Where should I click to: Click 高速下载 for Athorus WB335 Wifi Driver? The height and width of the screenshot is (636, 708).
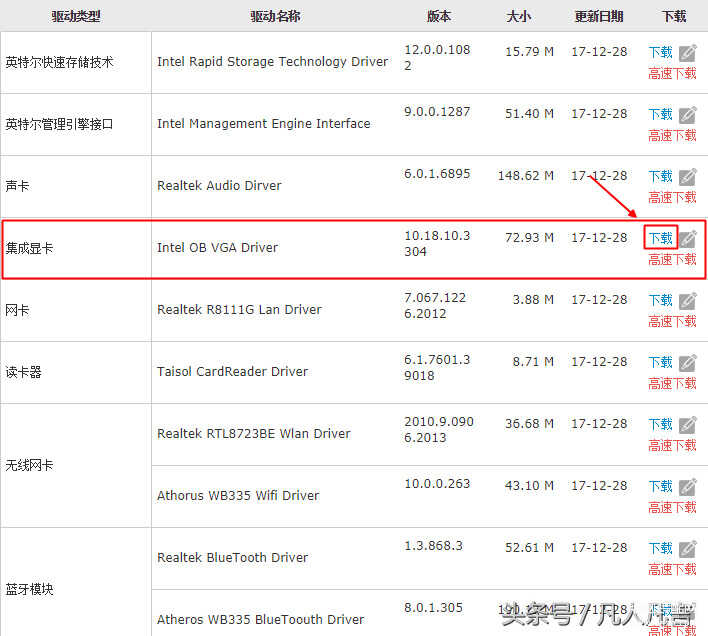click(672, 507)
